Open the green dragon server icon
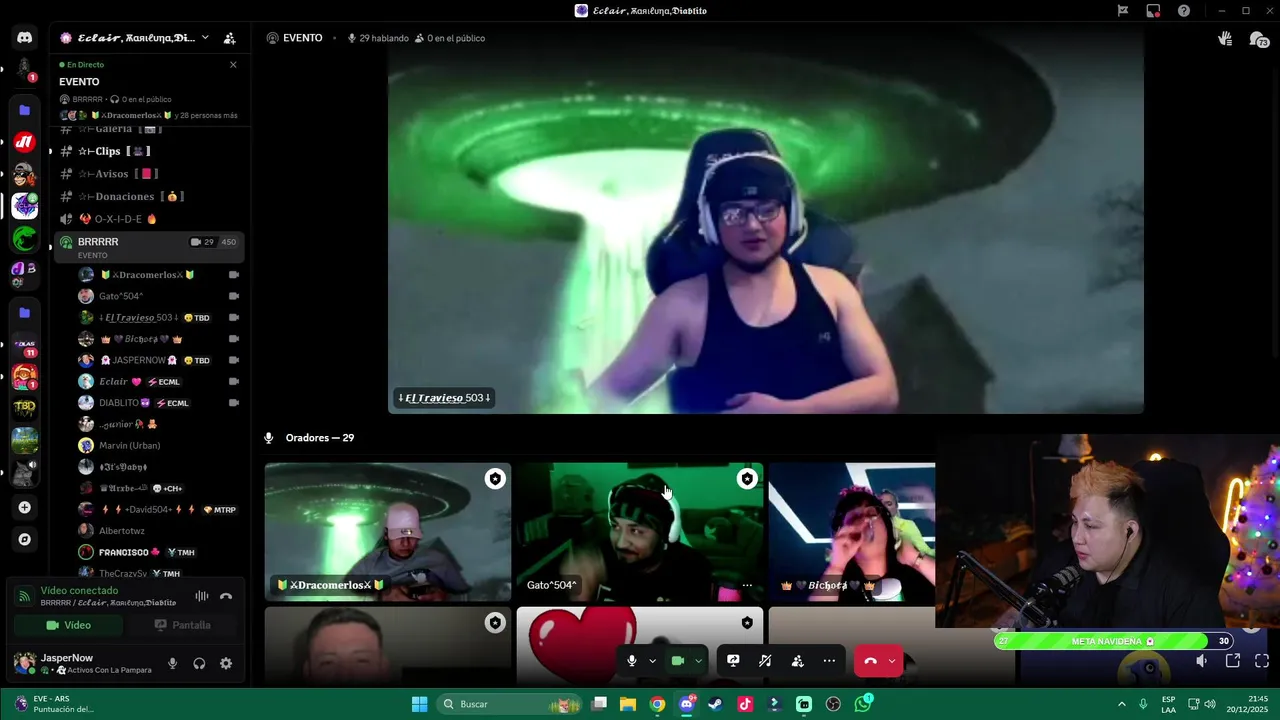 (25, 238)
